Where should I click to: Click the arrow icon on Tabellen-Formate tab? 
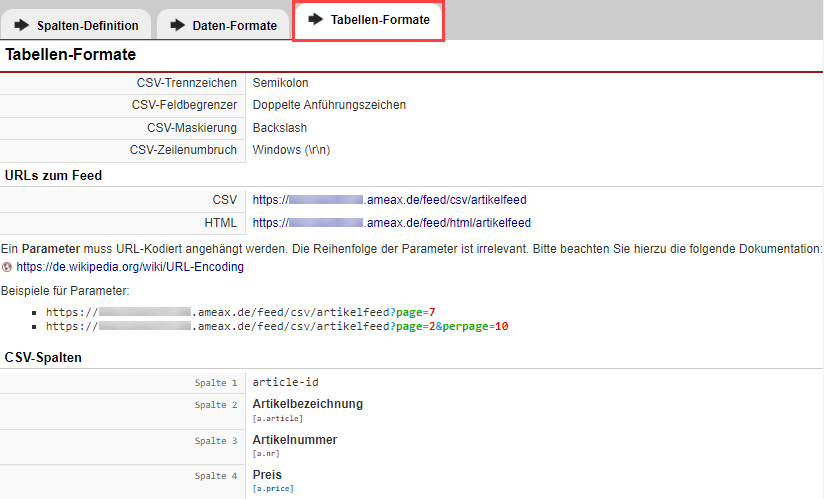[x=316, y=19]
